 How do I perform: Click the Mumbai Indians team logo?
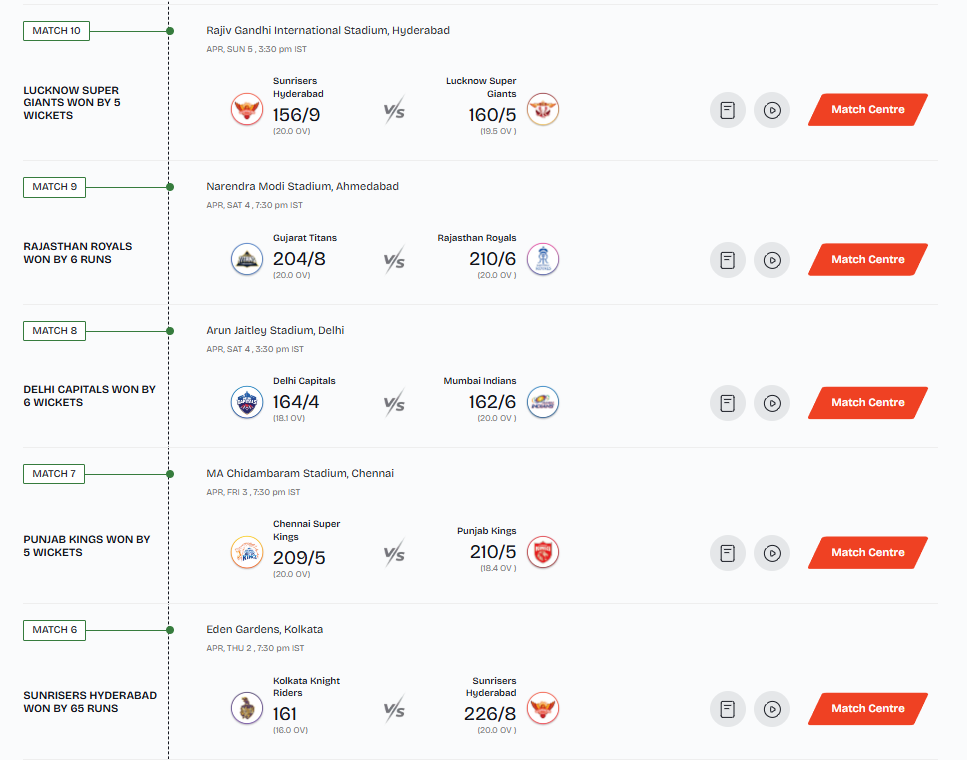(x=543, y=403)
